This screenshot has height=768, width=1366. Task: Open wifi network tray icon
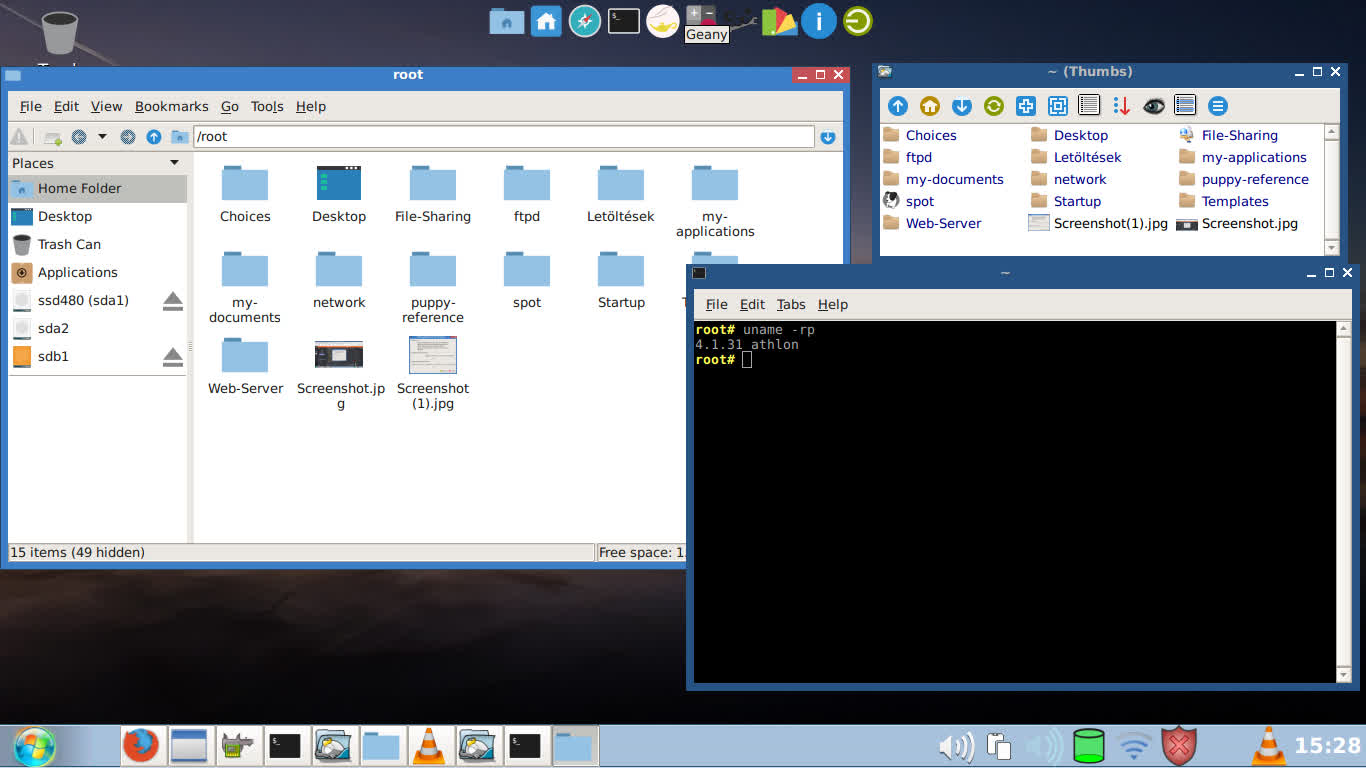point(1135,746)
